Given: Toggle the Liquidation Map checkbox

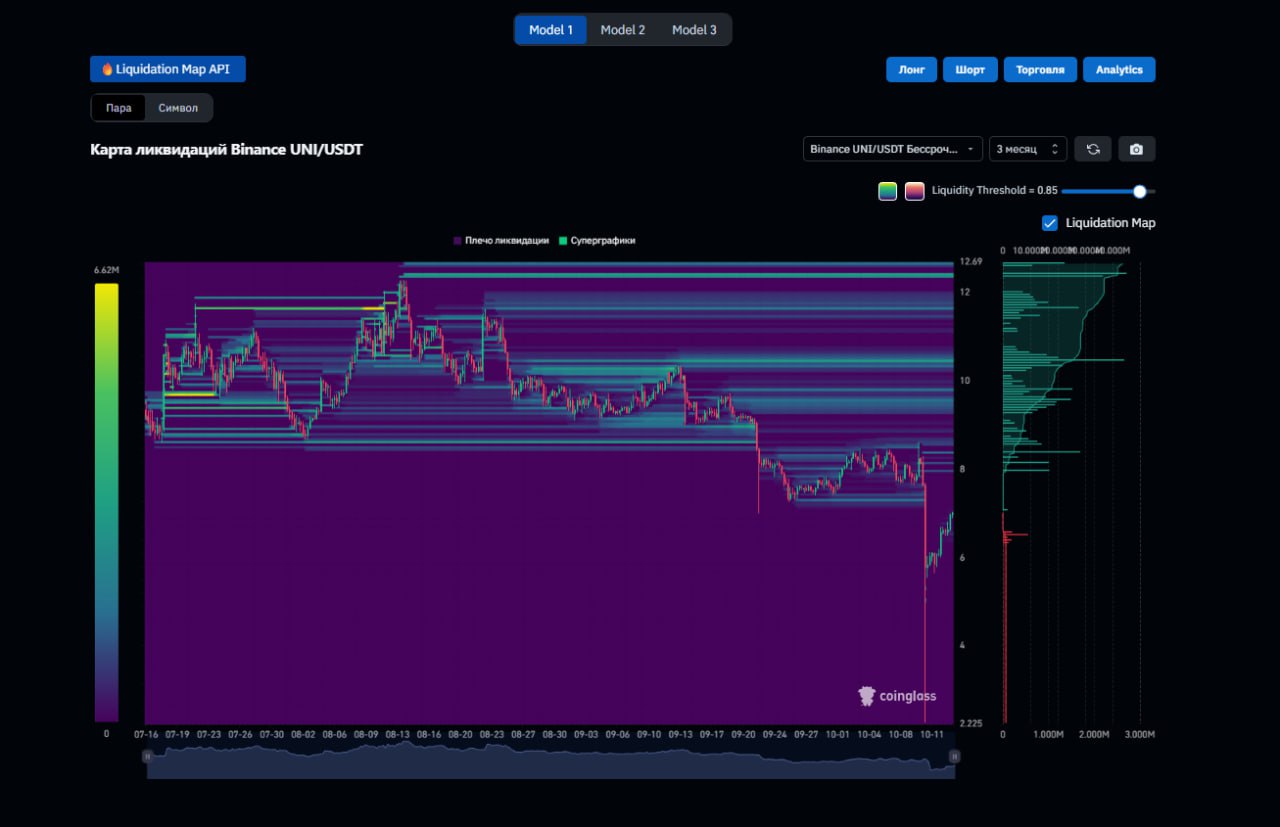Looking at the screenshot, I should coord(1050,223).
